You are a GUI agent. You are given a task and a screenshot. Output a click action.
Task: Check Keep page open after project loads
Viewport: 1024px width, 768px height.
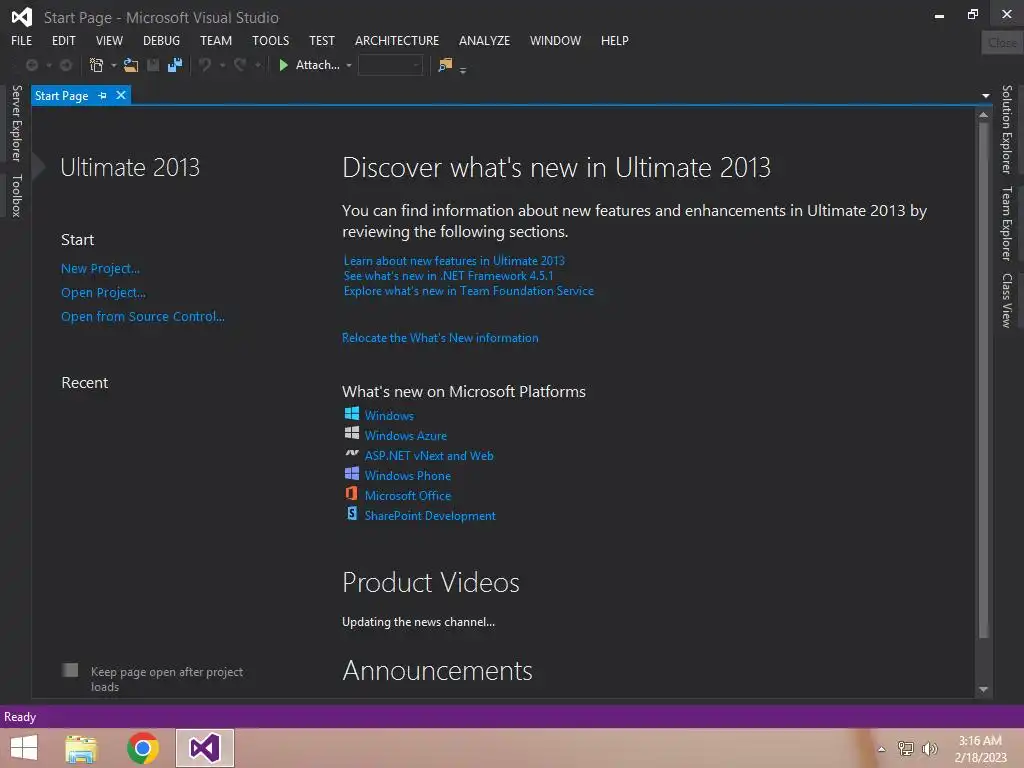pos(70,670)
